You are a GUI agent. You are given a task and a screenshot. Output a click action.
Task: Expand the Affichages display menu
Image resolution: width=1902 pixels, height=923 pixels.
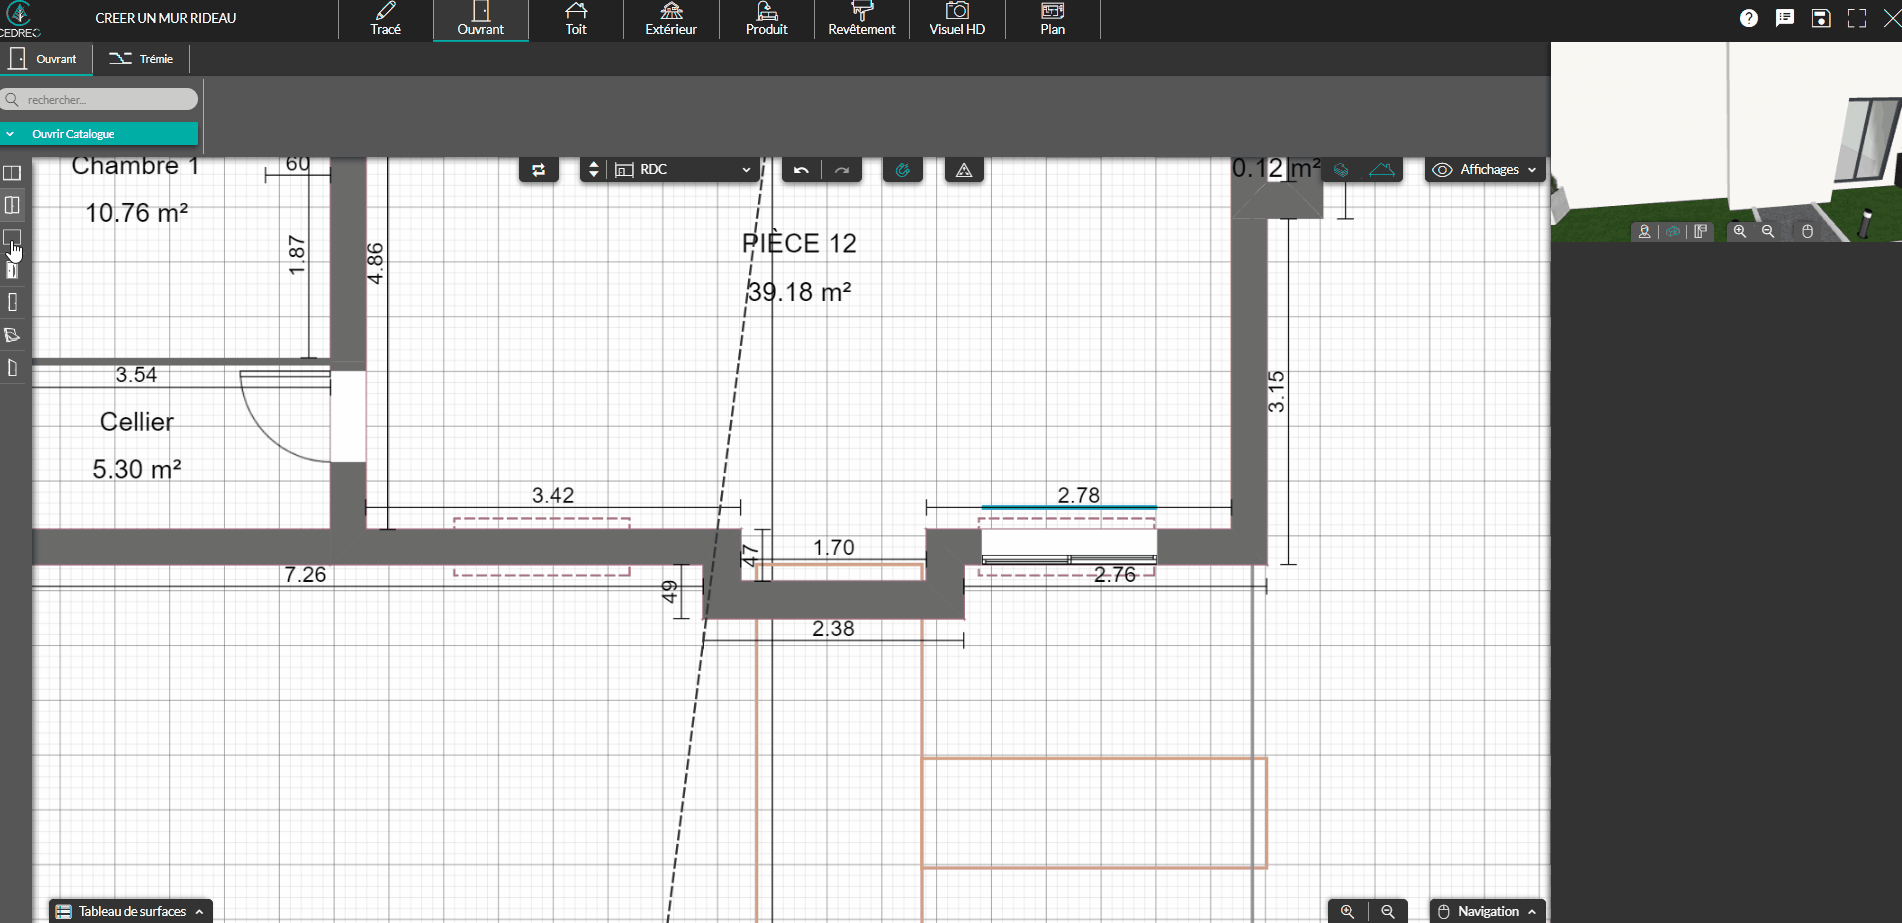coord(1485,170)
